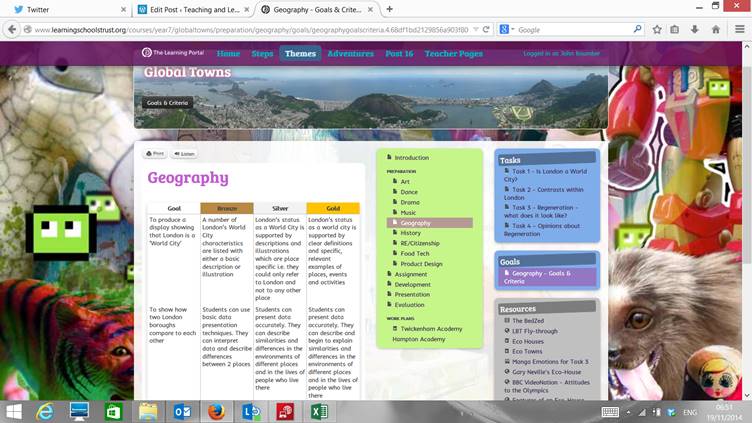Screen dimensions: 752x423
Task: Click the Google search input field
Action: click(x=590, y=30)
